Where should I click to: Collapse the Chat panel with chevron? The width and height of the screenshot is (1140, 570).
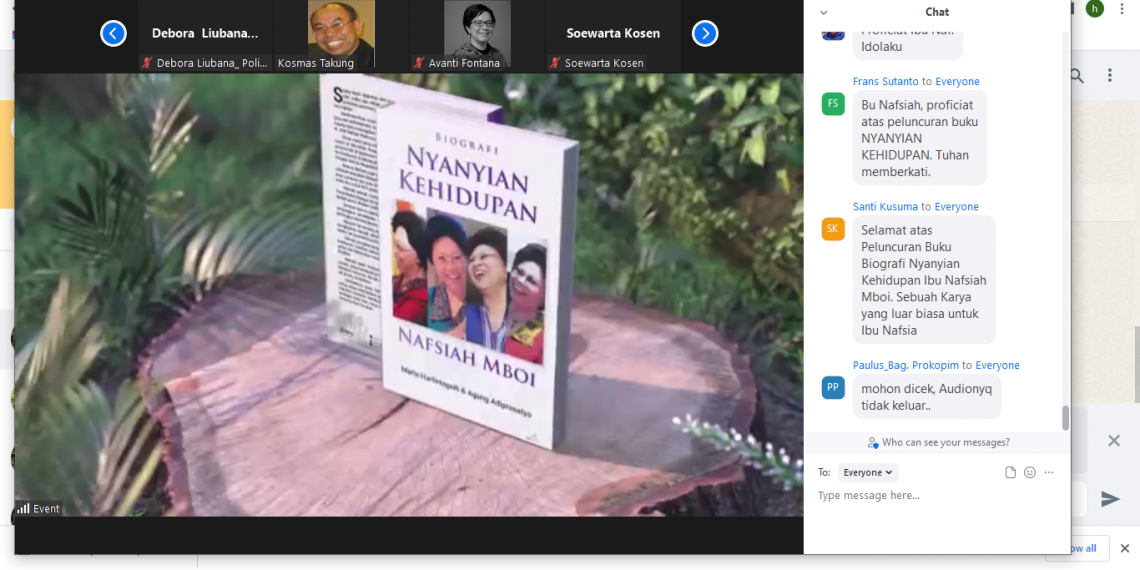(824, 12)
